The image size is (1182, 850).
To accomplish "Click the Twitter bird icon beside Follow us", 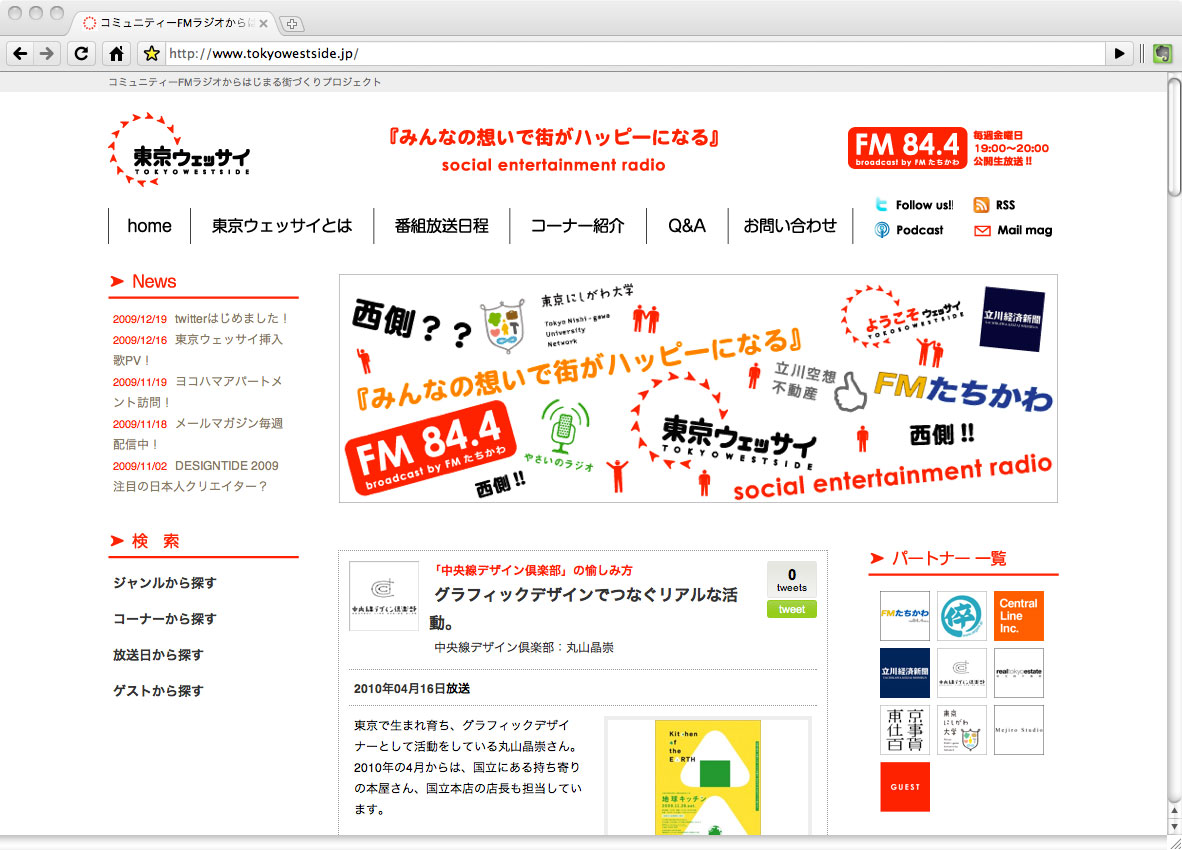I will pos(881,204).
